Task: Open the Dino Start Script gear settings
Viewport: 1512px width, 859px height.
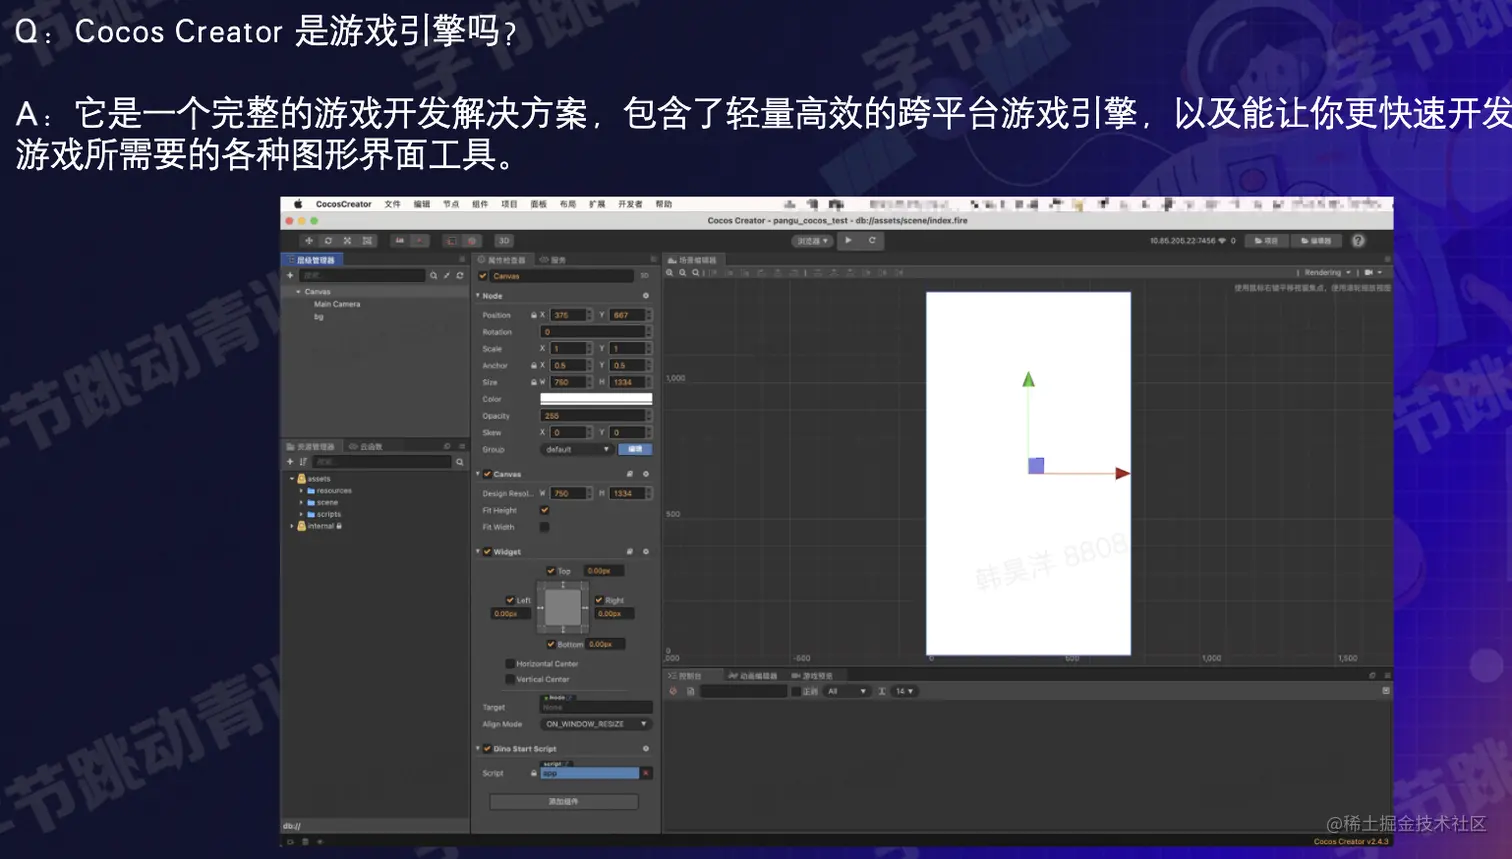Action: 646,749
